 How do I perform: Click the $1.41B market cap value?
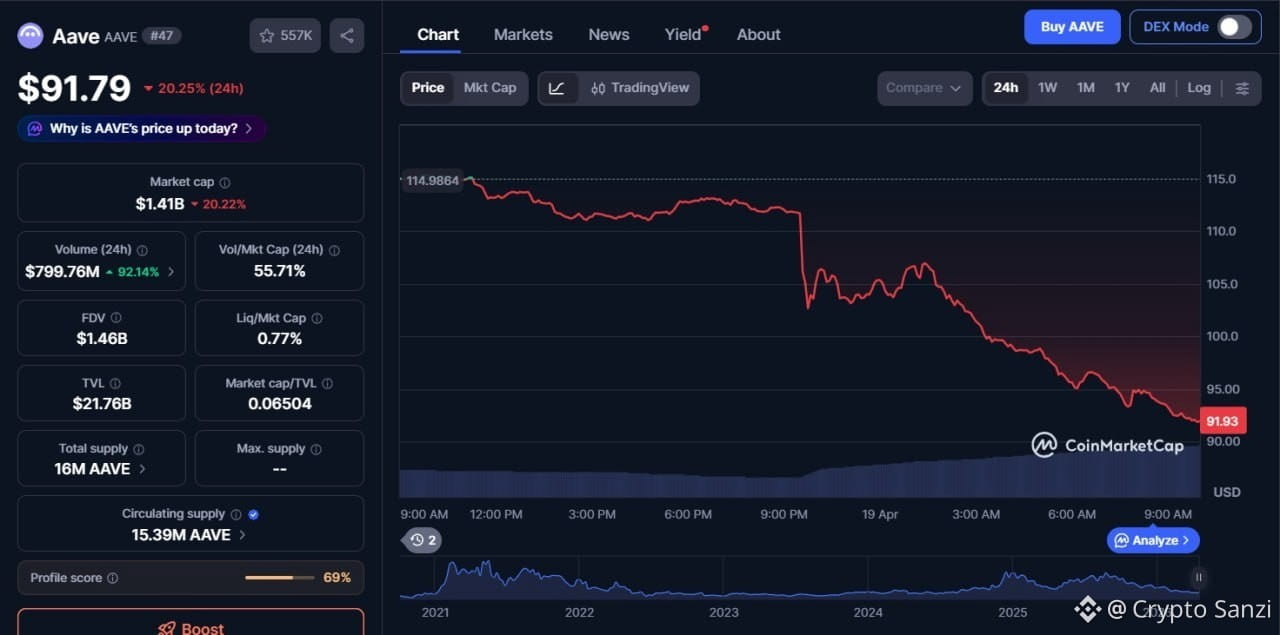point(160,204)
